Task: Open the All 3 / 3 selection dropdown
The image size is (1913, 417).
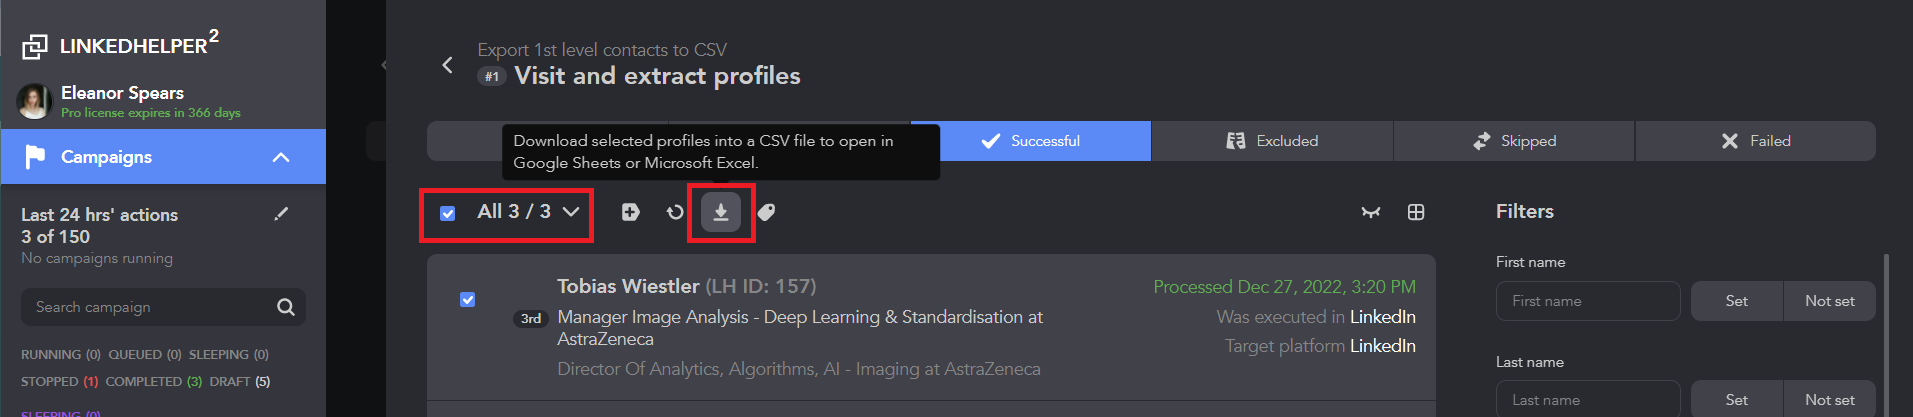Action: 571,212
